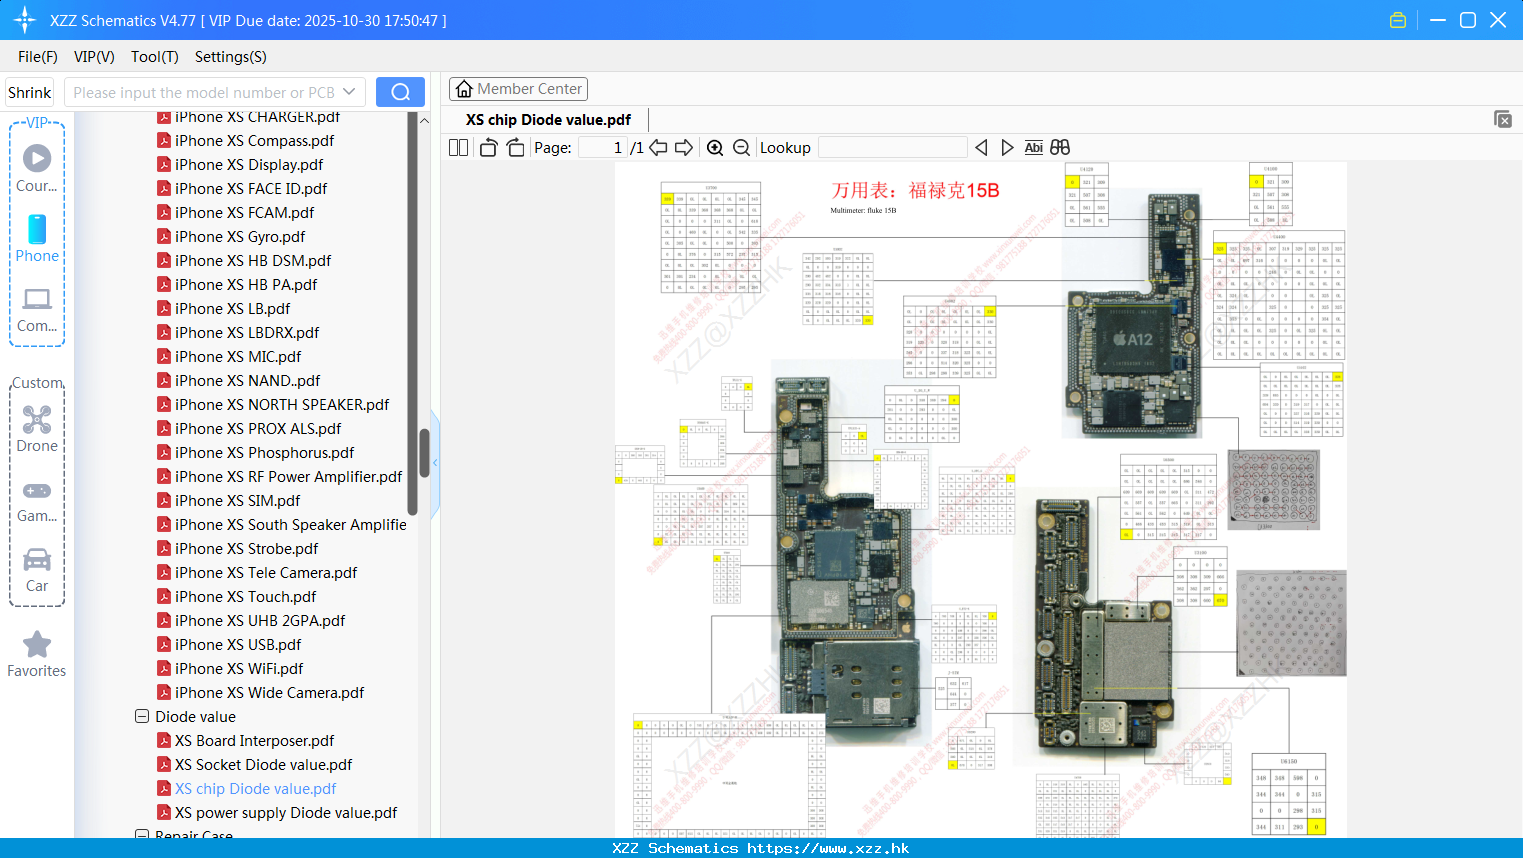Select the Computer category icon
Viewport: 1523px width, 858px height.
37,299
